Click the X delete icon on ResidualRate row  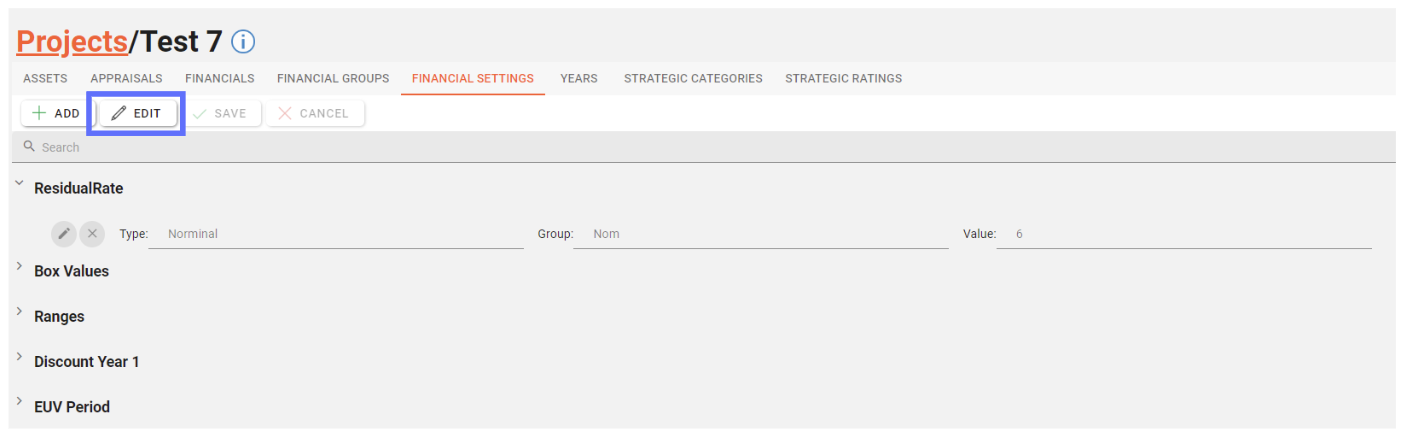coord(92,234)
